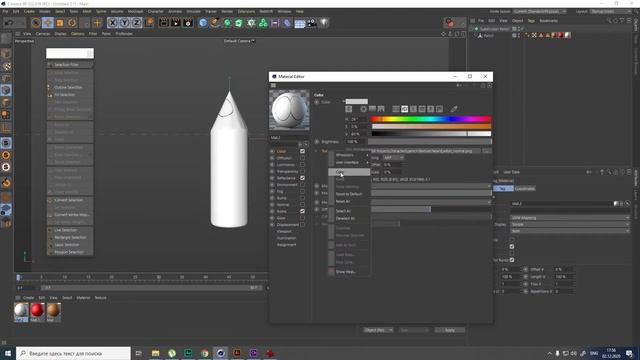Toggle Y axis lock button

pos(124,23)
